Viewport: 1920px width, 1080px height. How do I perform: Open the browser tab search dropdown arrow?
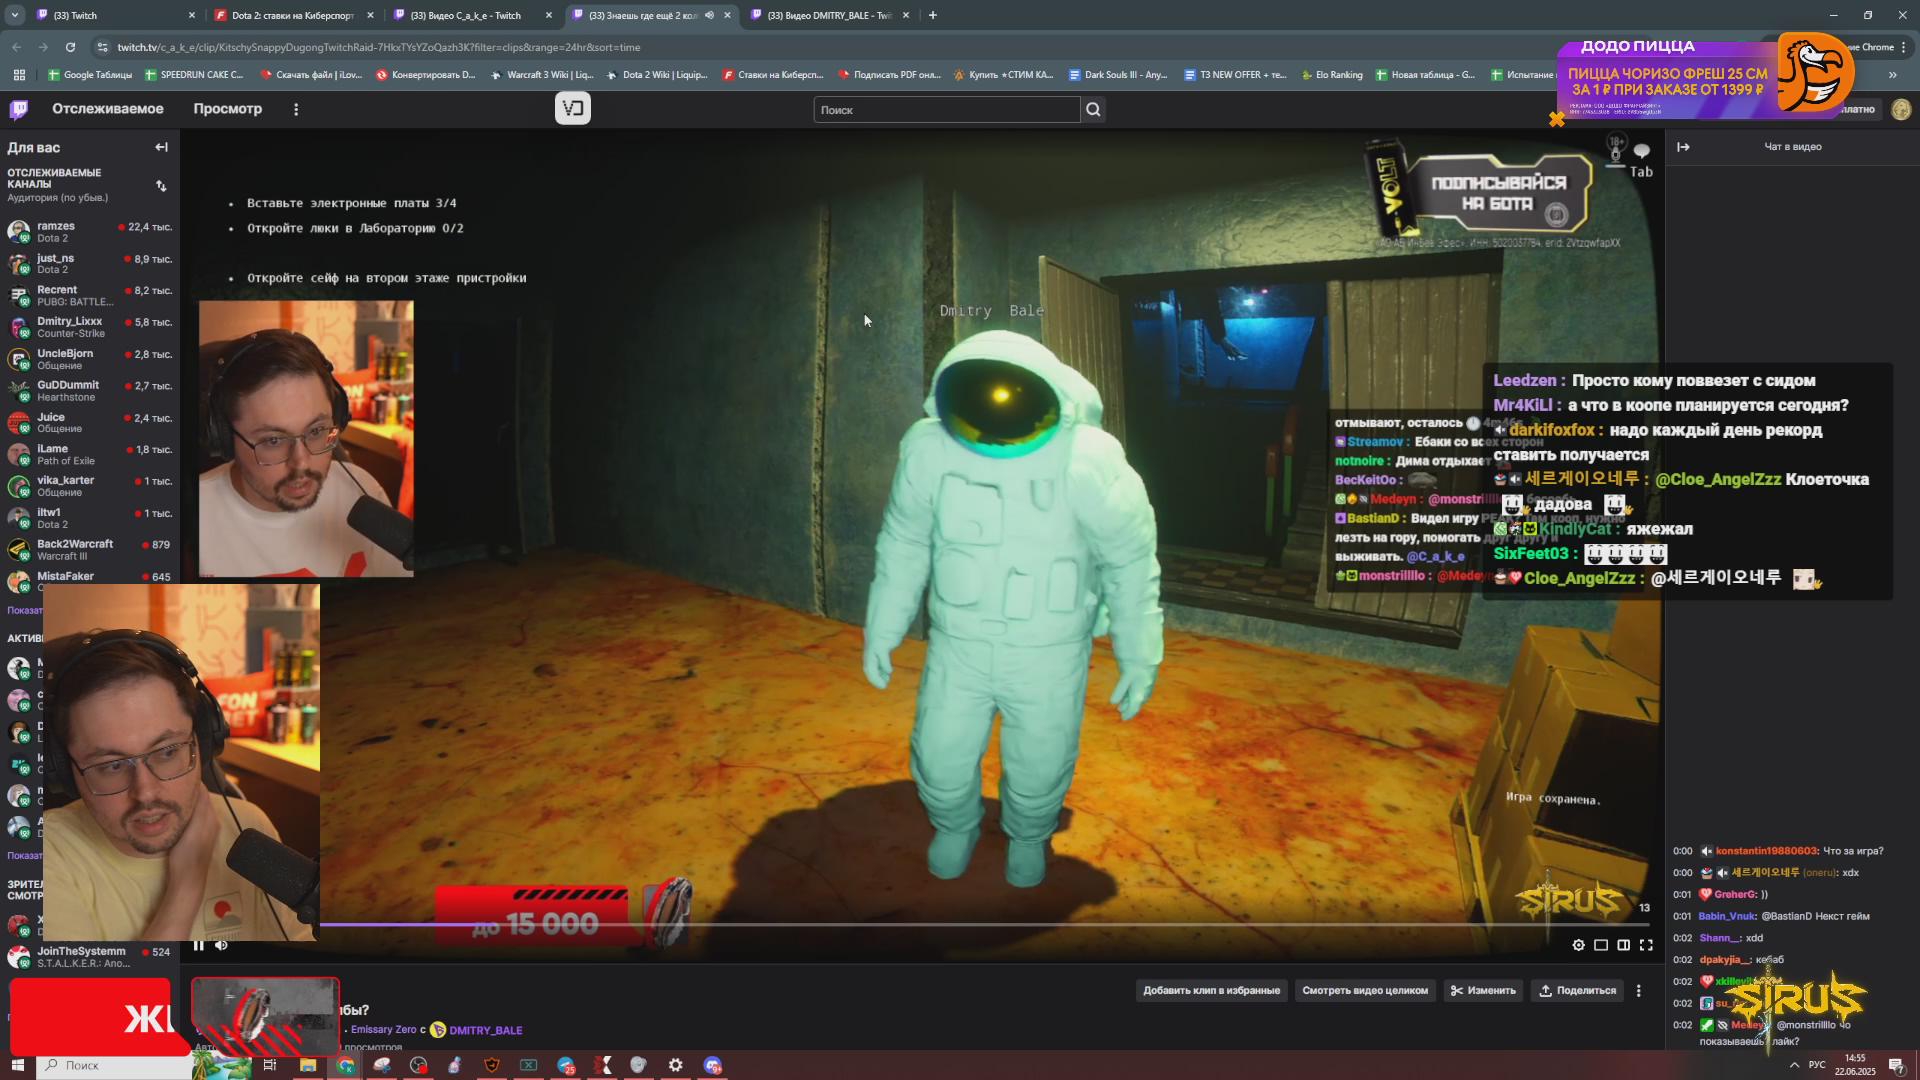pyautogui.click(x=14, y=15)
